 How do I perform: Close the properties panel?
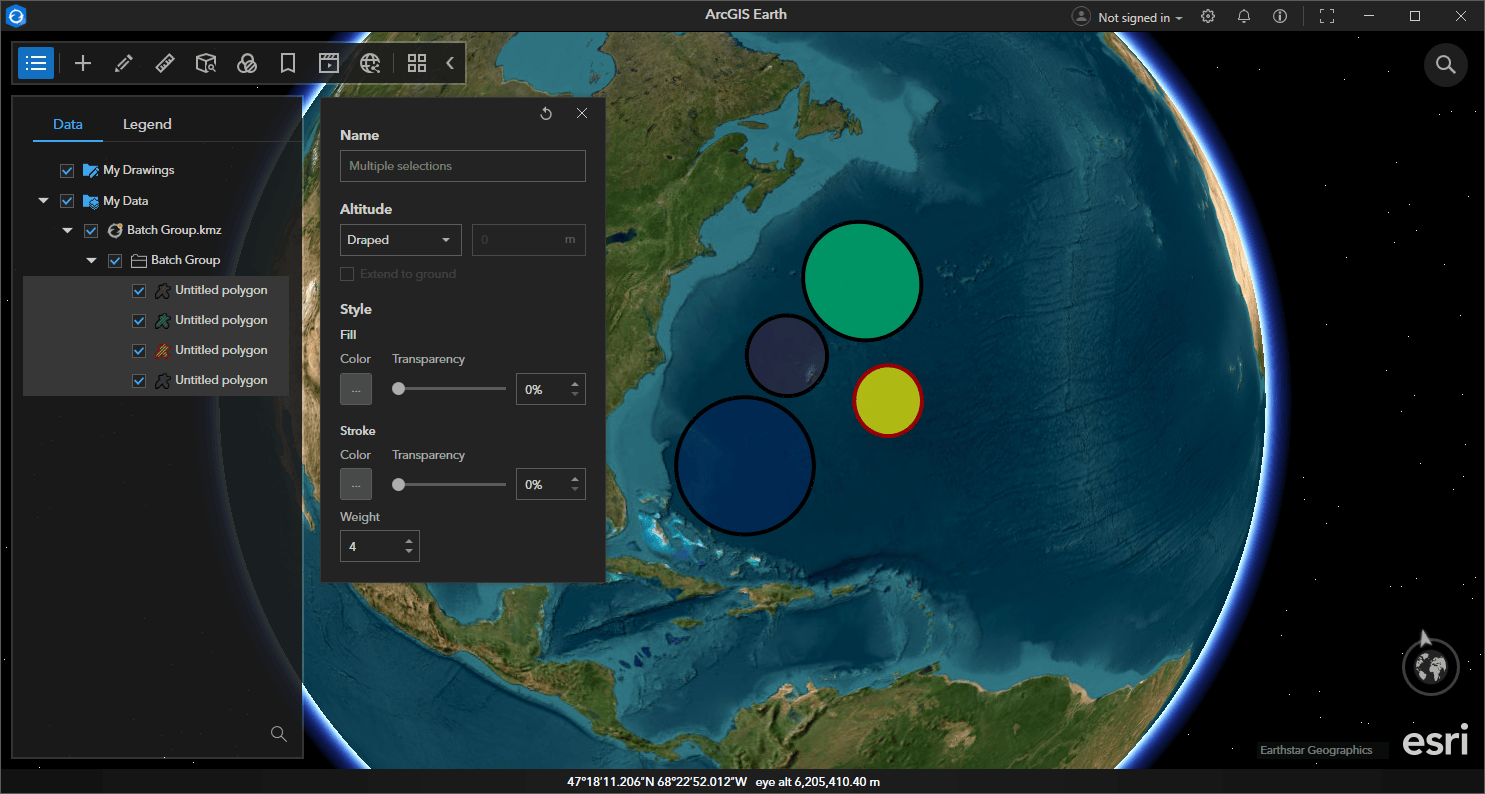[x=582, y=113]
